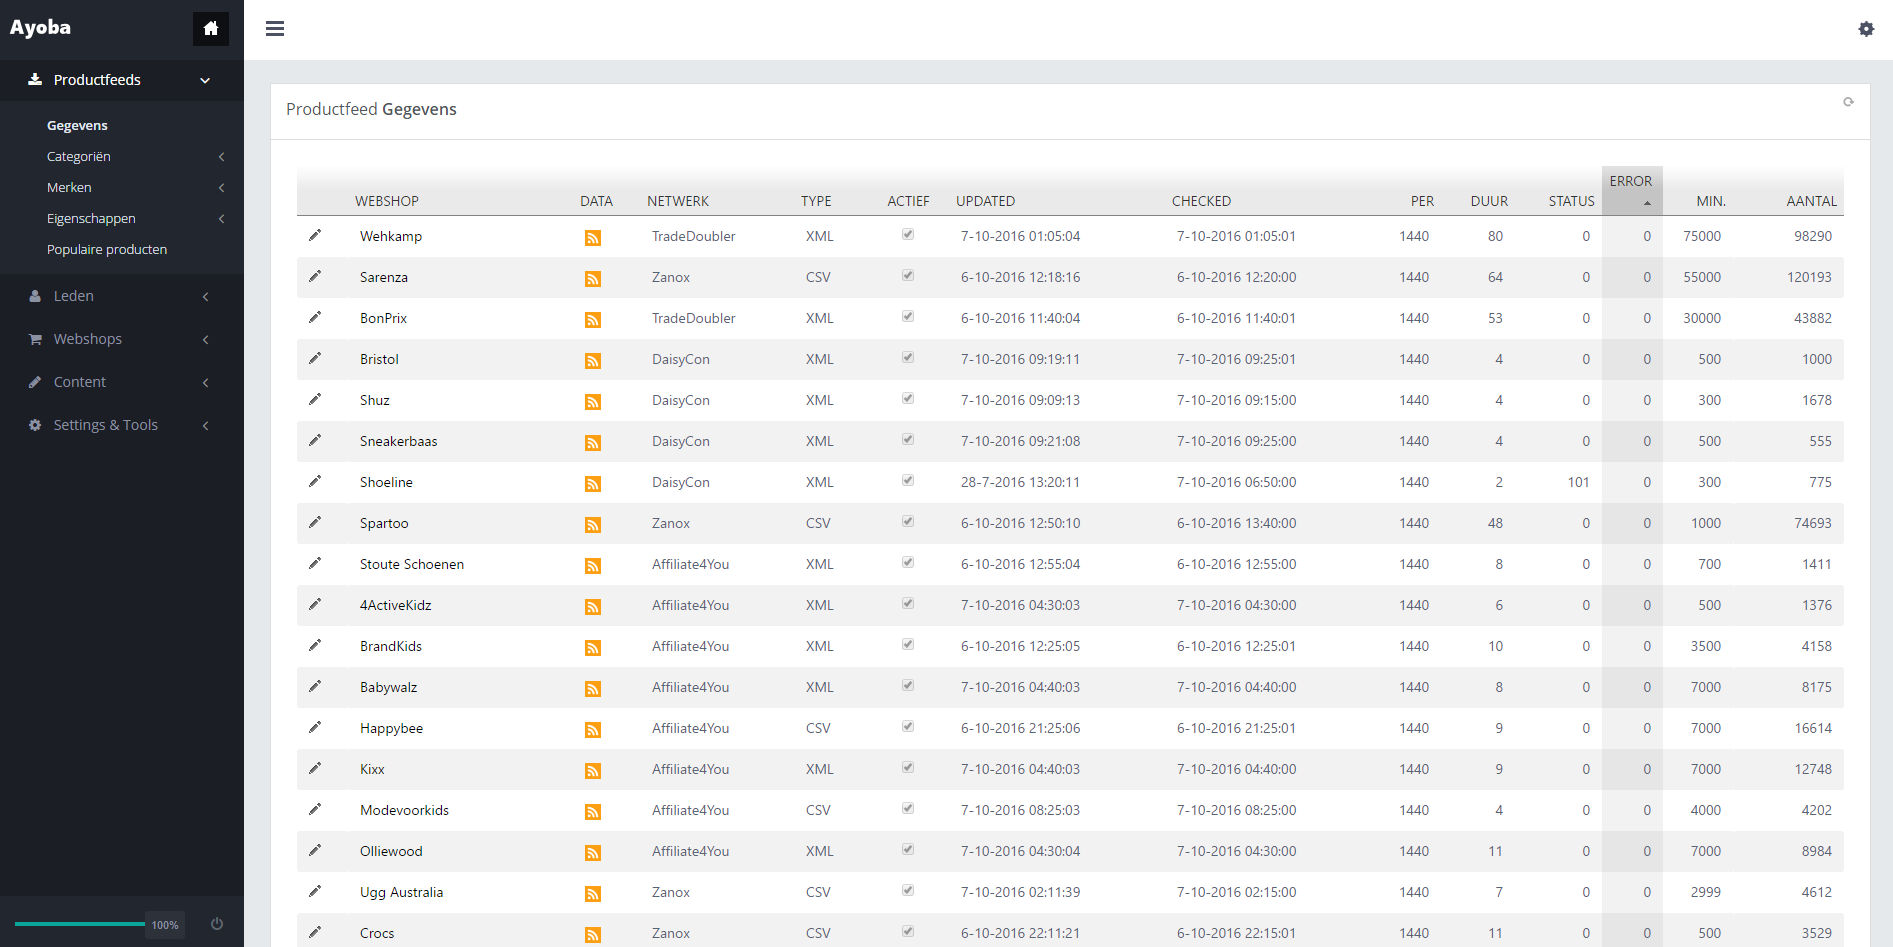The image size is (1893, 947).
Task: Refresh the Productfeed Gegevens panel
Action: [x=1848, y=102]
